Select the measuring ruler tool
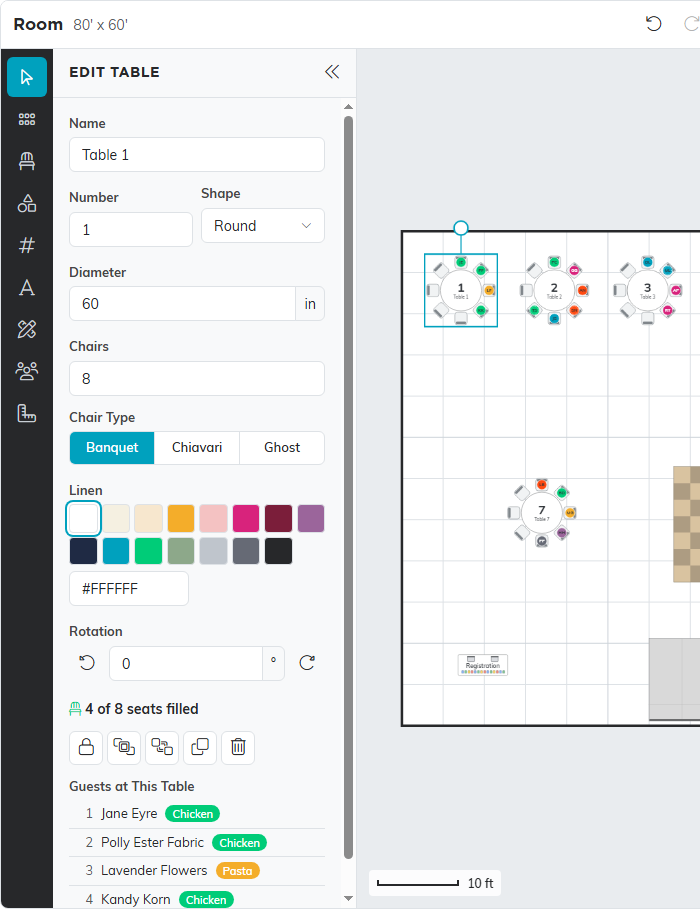The image size is (700, 910). click(x=27, y=413)
